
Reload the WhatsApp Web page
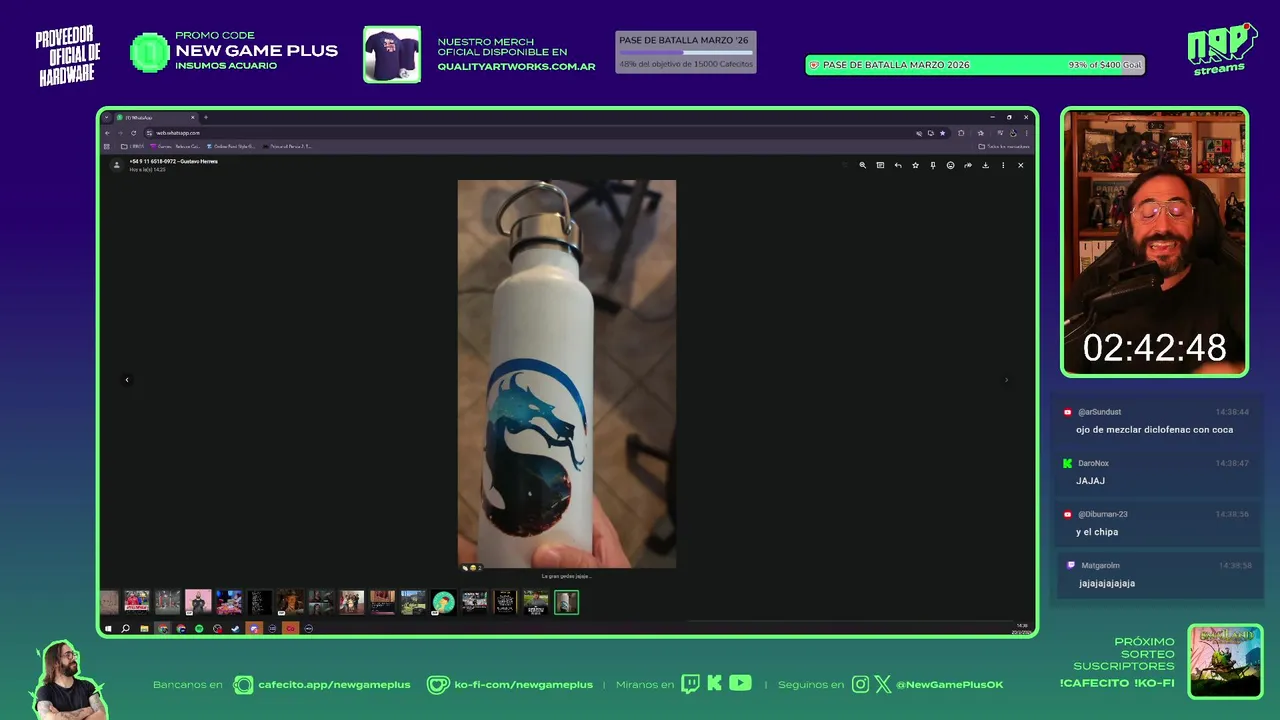click(133, 133)
